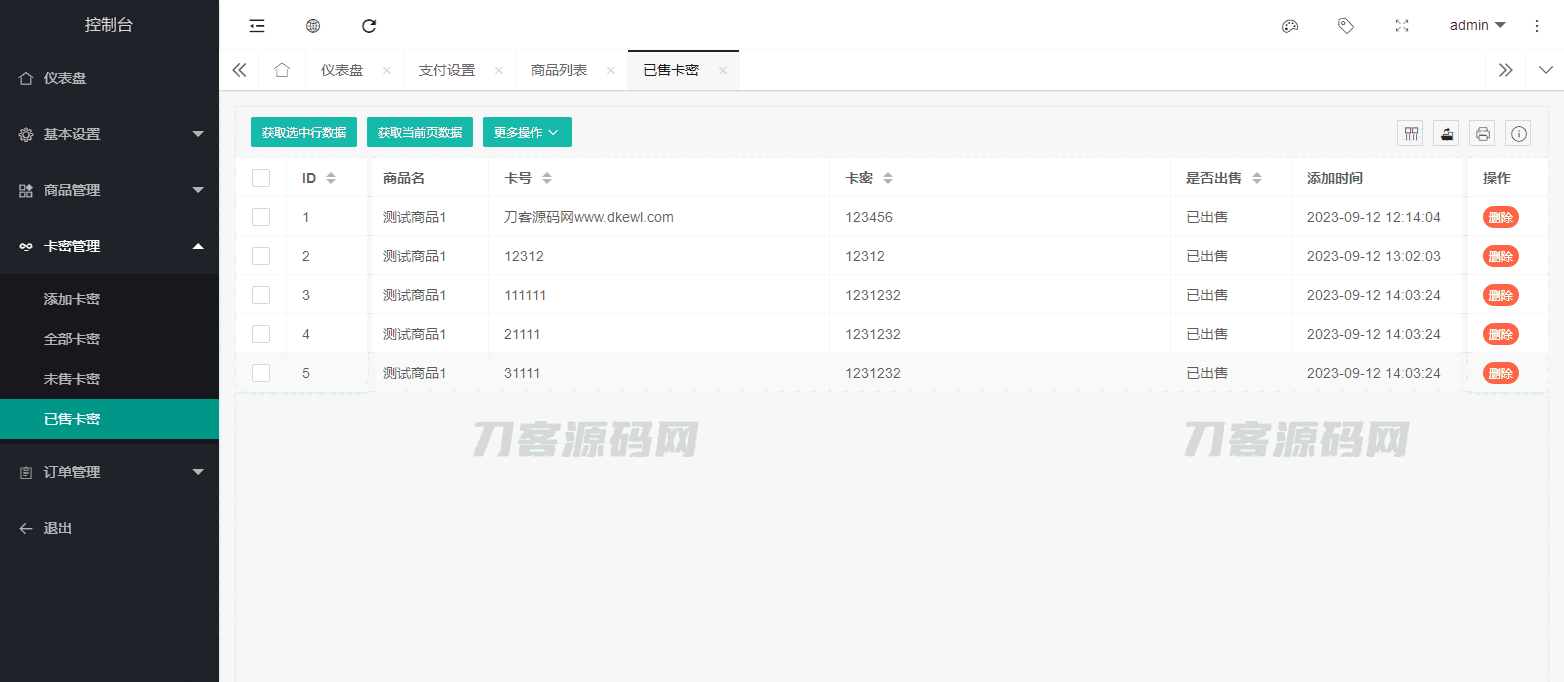Image resolution: width=1564 pixels, height=682 pixels.
Task: Open the 更多操作 dropdown
Action: [527, 132]
